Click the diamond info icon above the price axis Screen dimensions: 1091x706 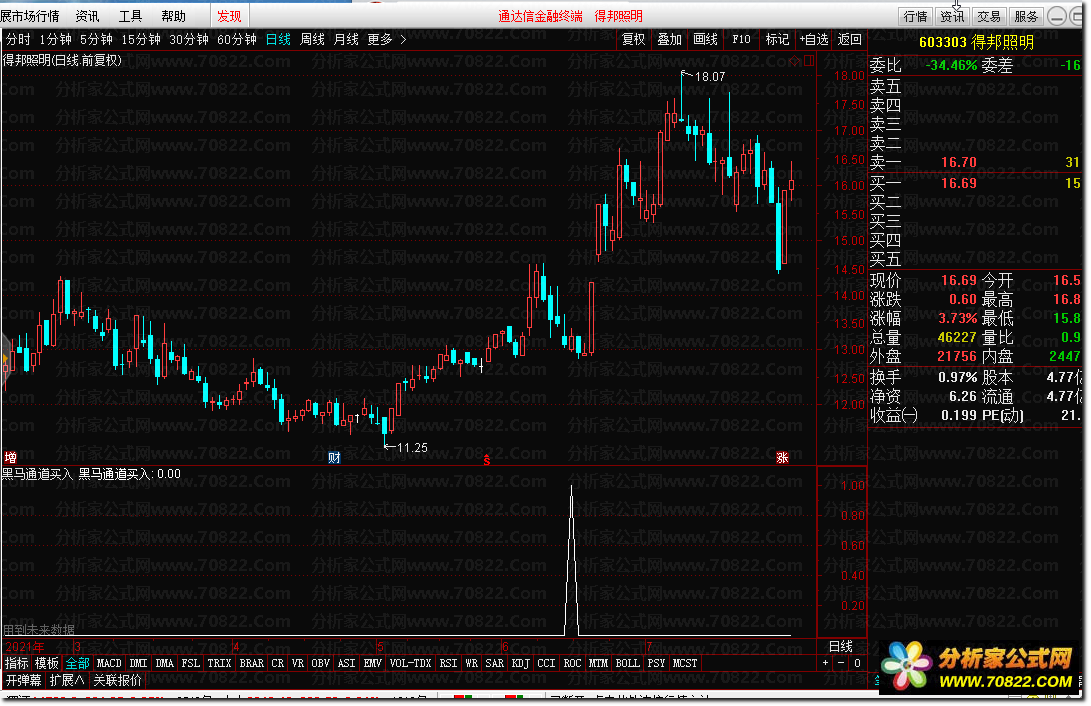coord(794,61)
